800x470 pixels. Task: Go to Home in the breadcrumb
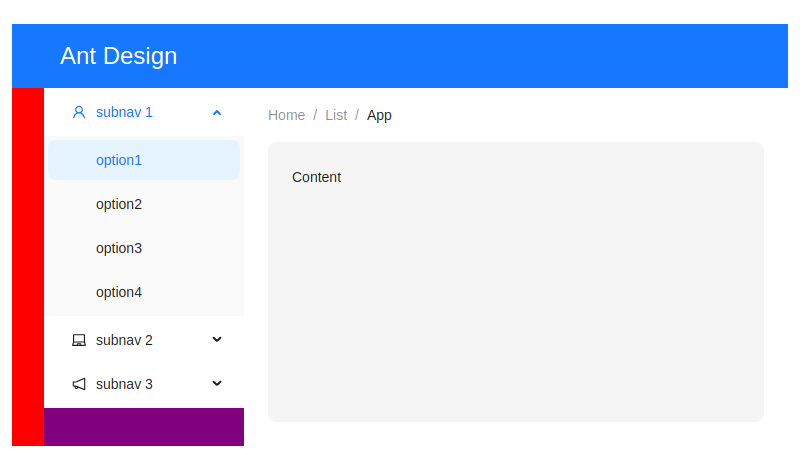point(286,115)
